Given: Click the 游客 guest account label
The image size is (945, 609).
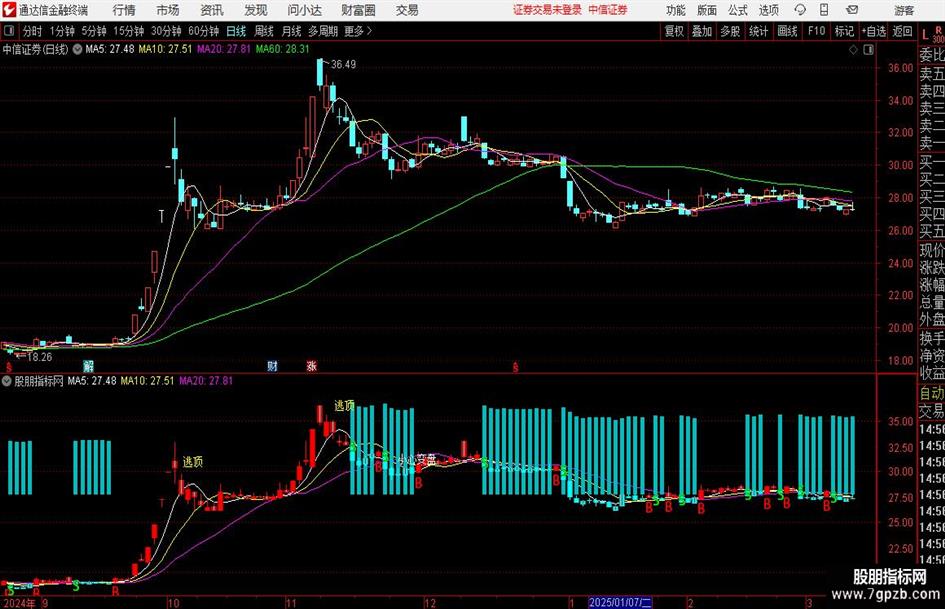Looking at the screenshot, I should pos(904,10).
